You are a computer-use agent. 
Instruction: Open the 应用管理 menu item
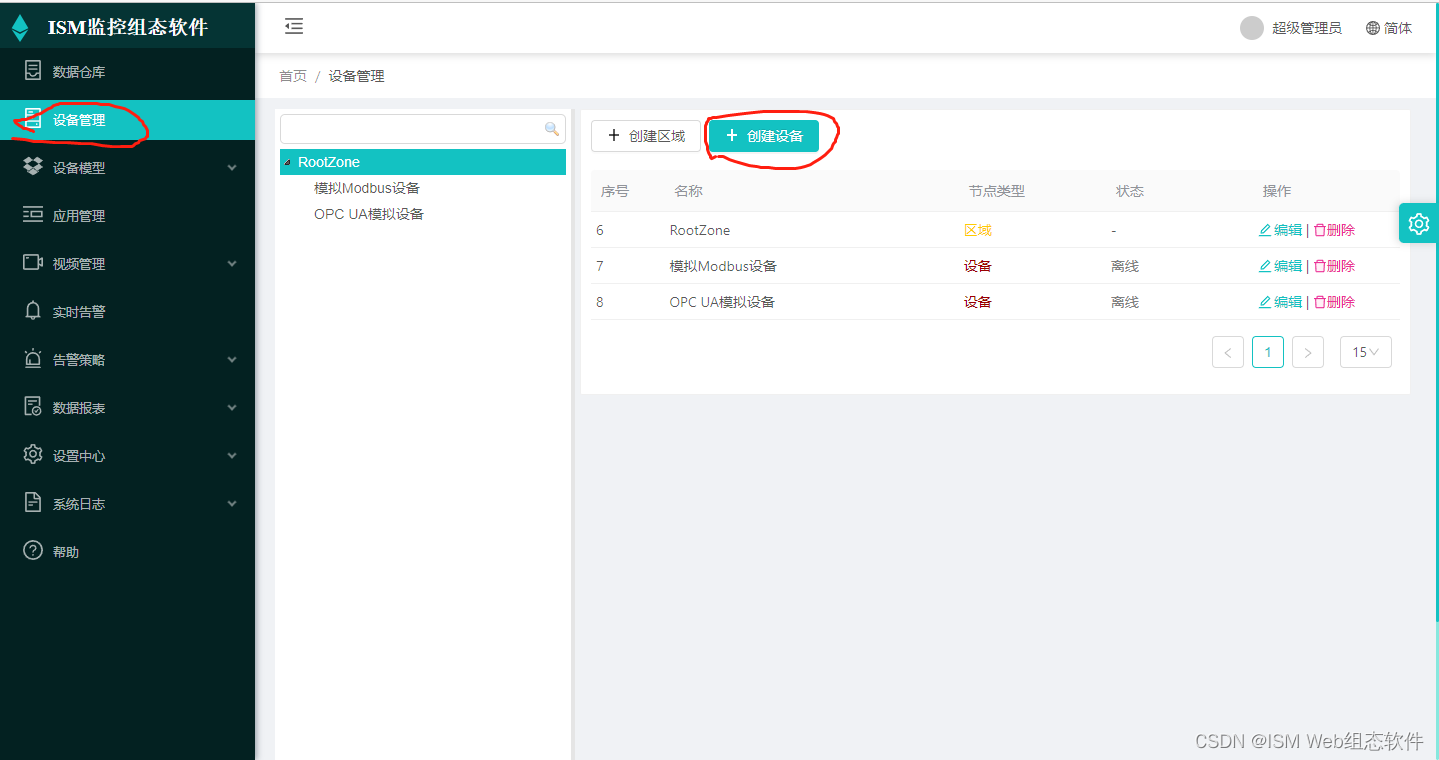[x=127, y=216]
